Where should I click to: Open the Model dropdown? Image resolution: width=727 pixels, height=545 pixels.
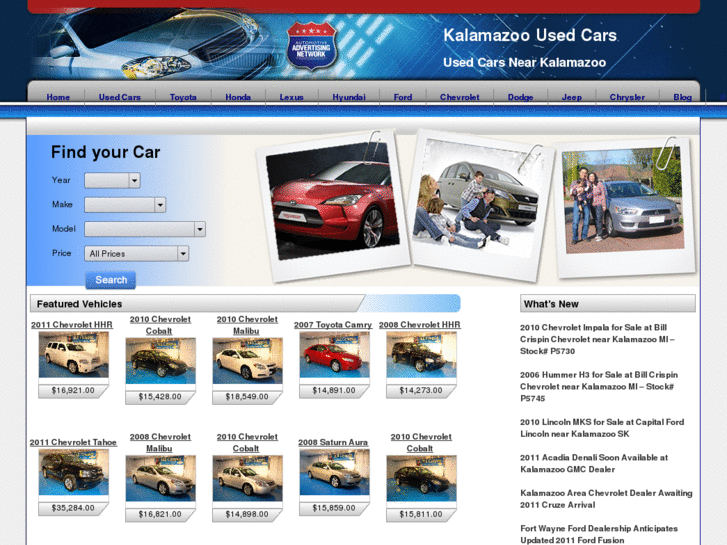pos(145,229)
